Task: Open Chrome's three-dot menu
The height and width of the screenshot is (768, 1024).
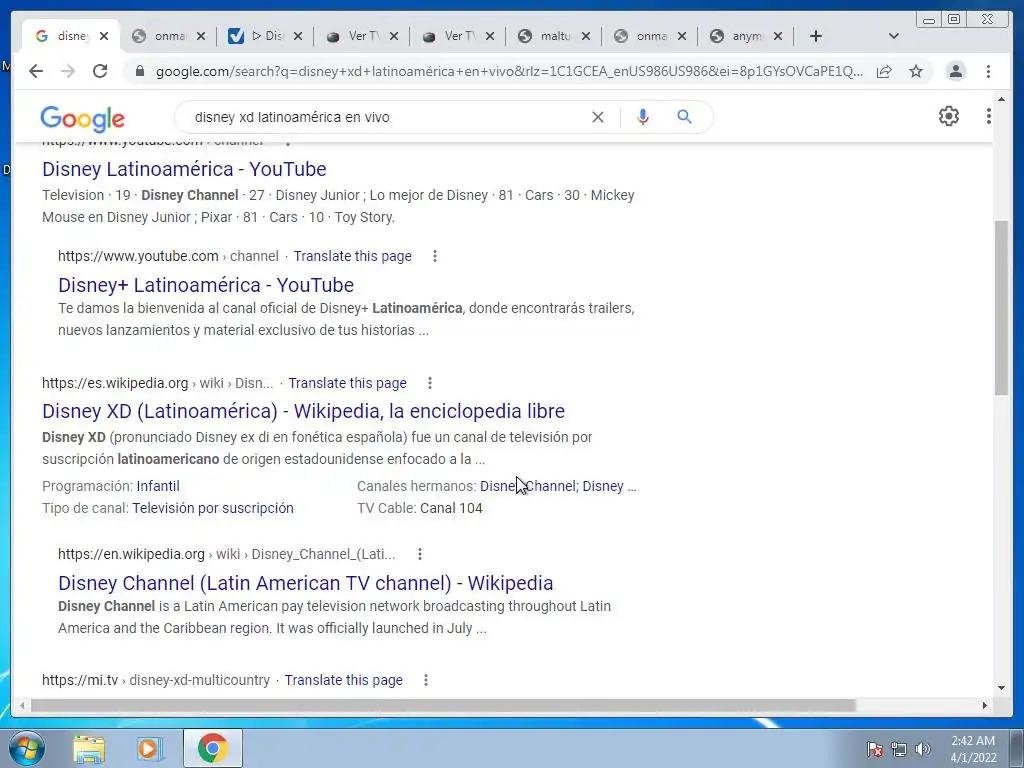Action: pos(988,71)
